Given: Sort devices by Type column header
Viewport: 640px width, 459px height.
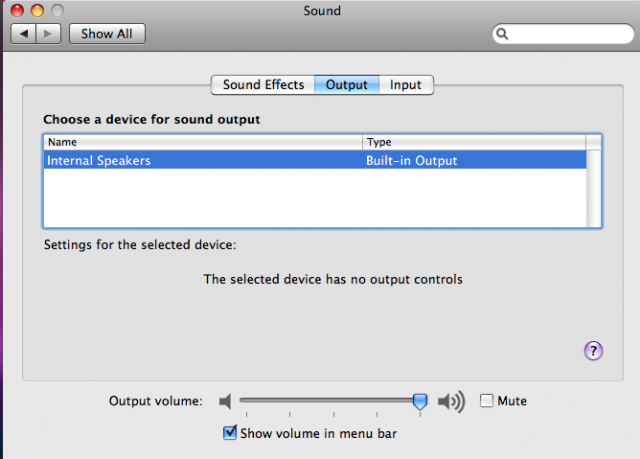Looking at the screenshot, I should [474, 142].
